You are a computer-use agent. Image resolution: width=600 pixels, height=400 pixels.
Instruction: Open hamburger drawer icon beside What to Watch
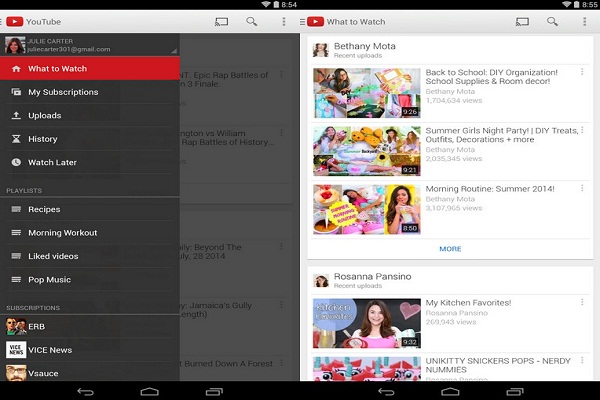[302, 22]
